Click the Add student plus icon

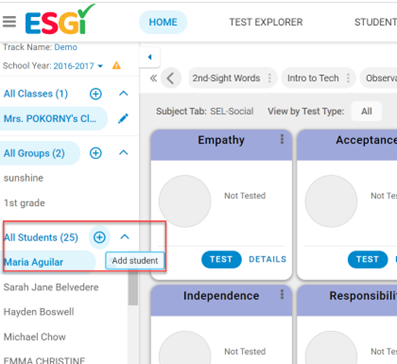tap(99, 237)
